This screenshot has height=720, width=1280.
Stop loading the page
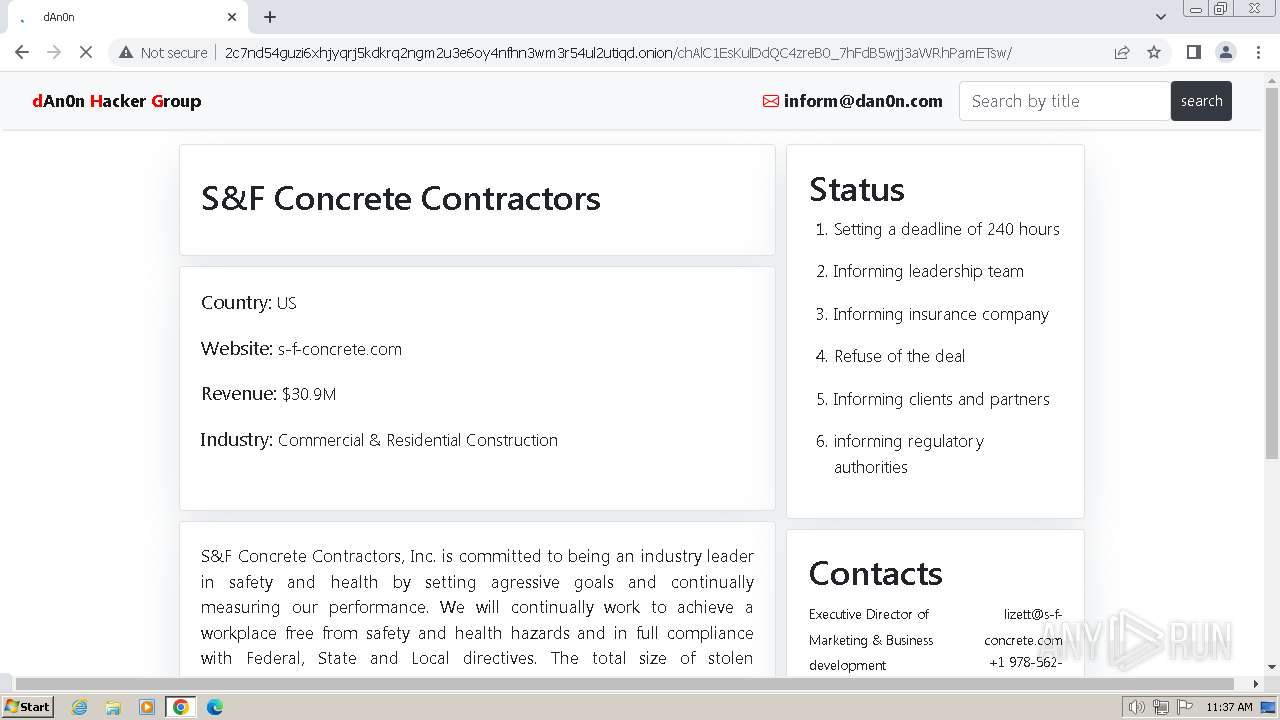(x=86, y=52)
